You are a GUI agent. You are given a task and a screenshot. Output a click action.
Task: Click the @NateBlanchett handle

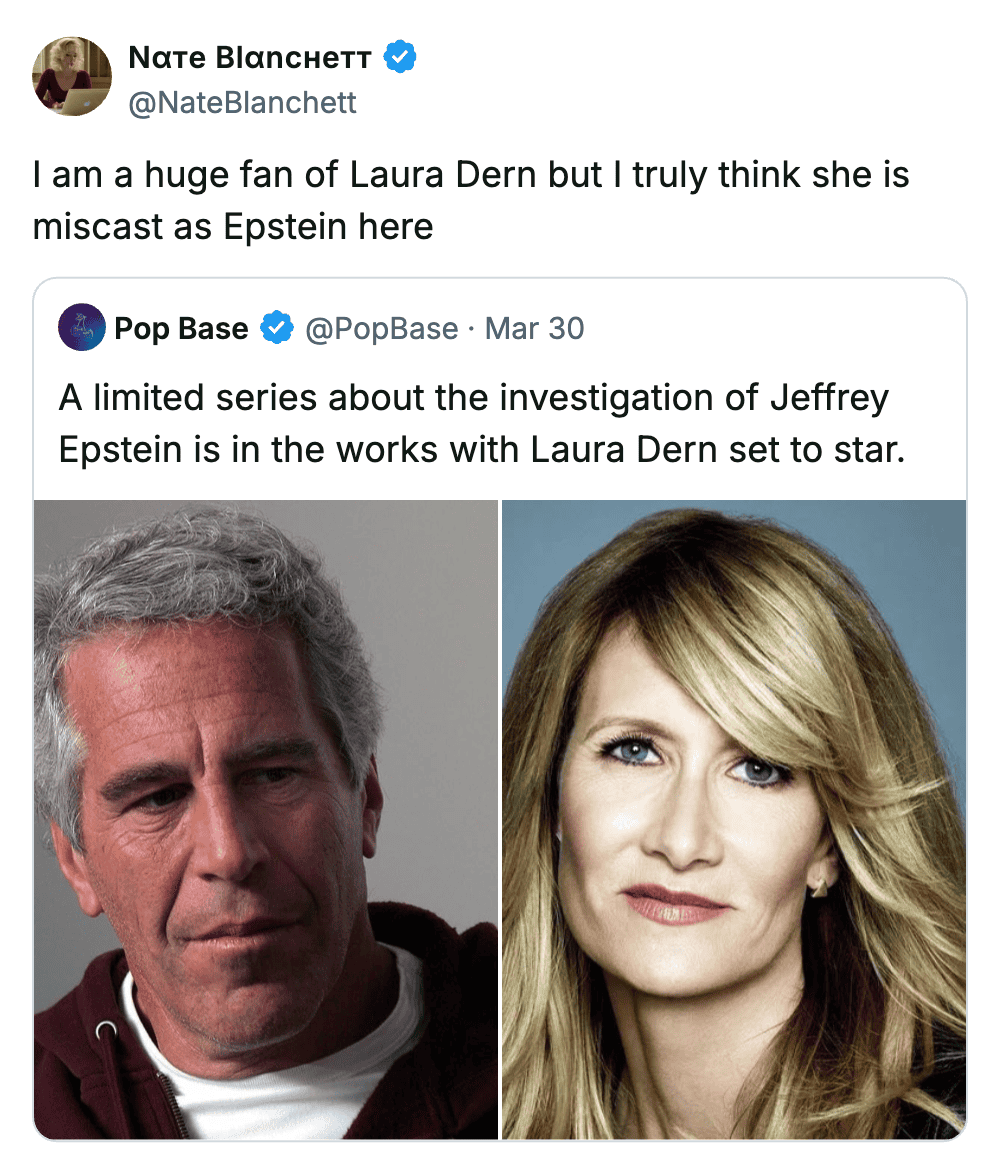tap(242, 103)
